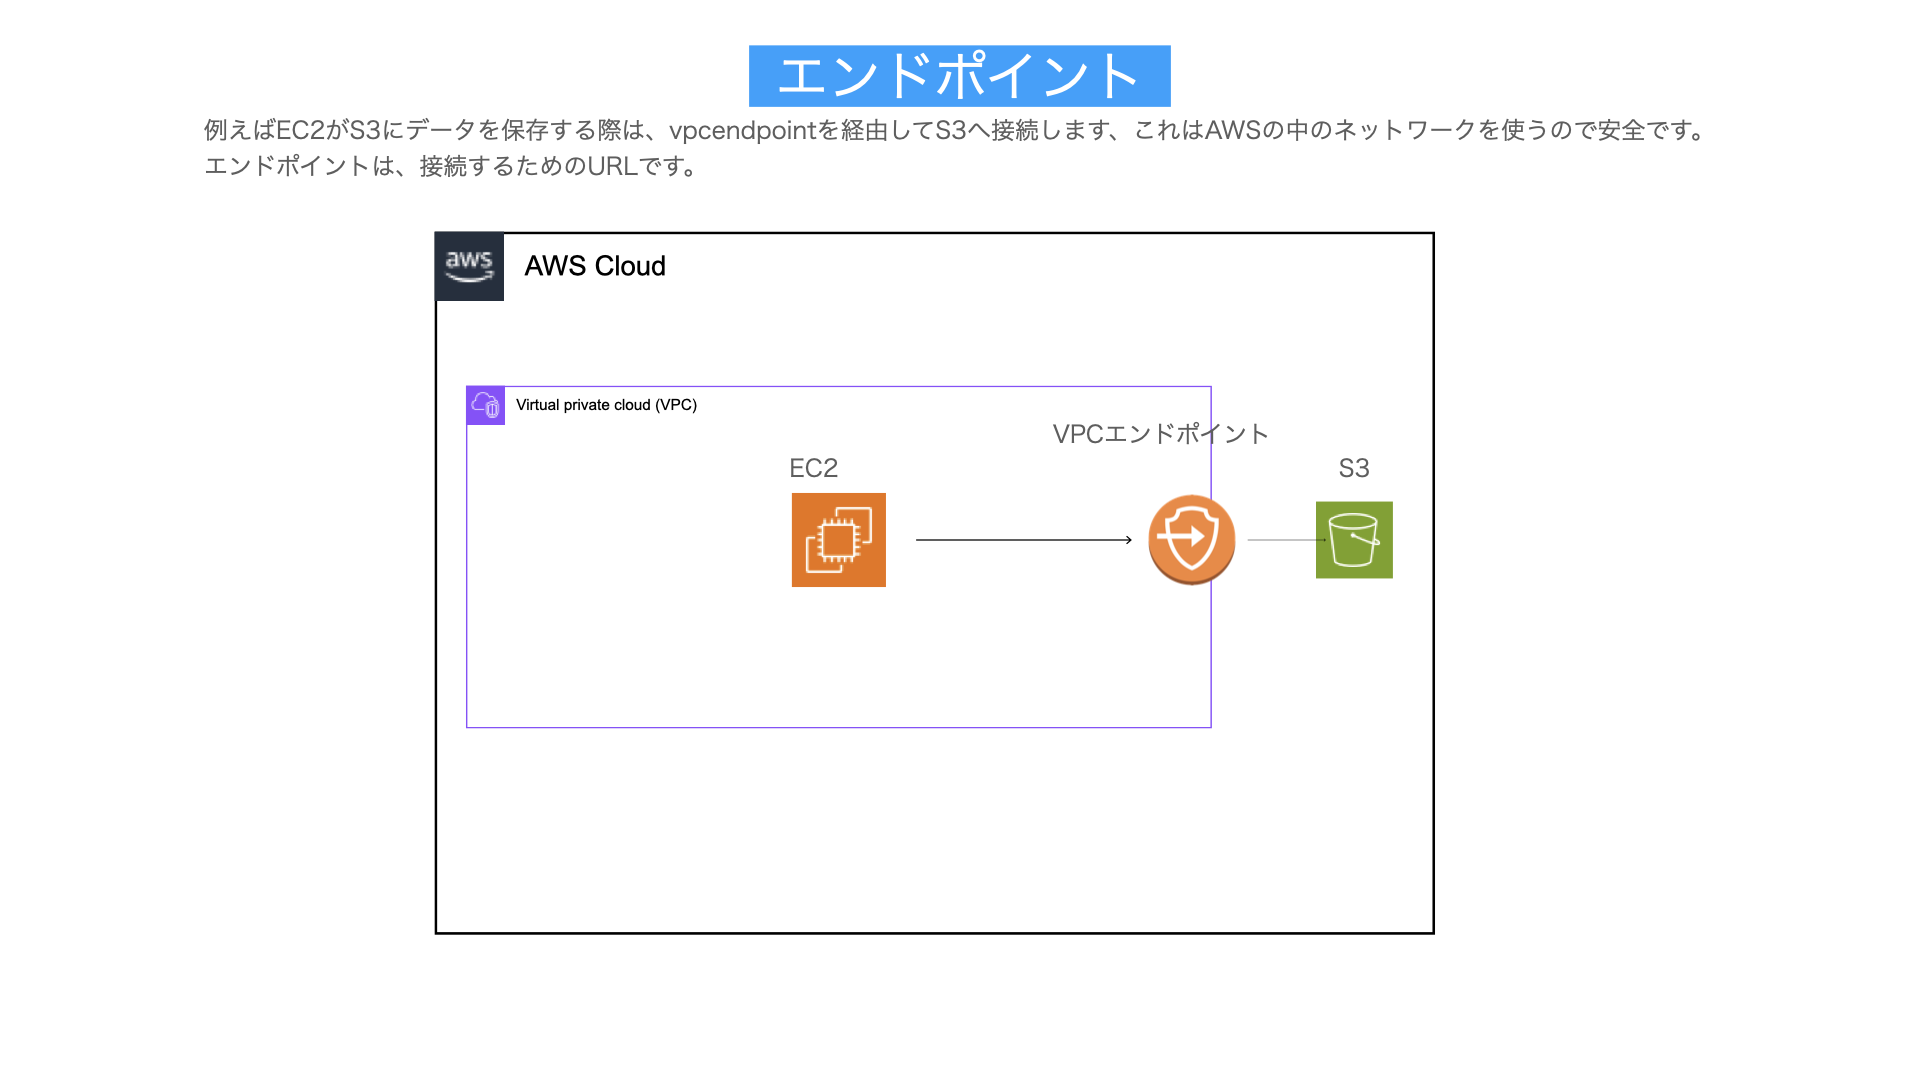The height and width of the screenshot is (1080, 1920).
Task: Click the AWS Cloud label
Action: tap(595, 266)
